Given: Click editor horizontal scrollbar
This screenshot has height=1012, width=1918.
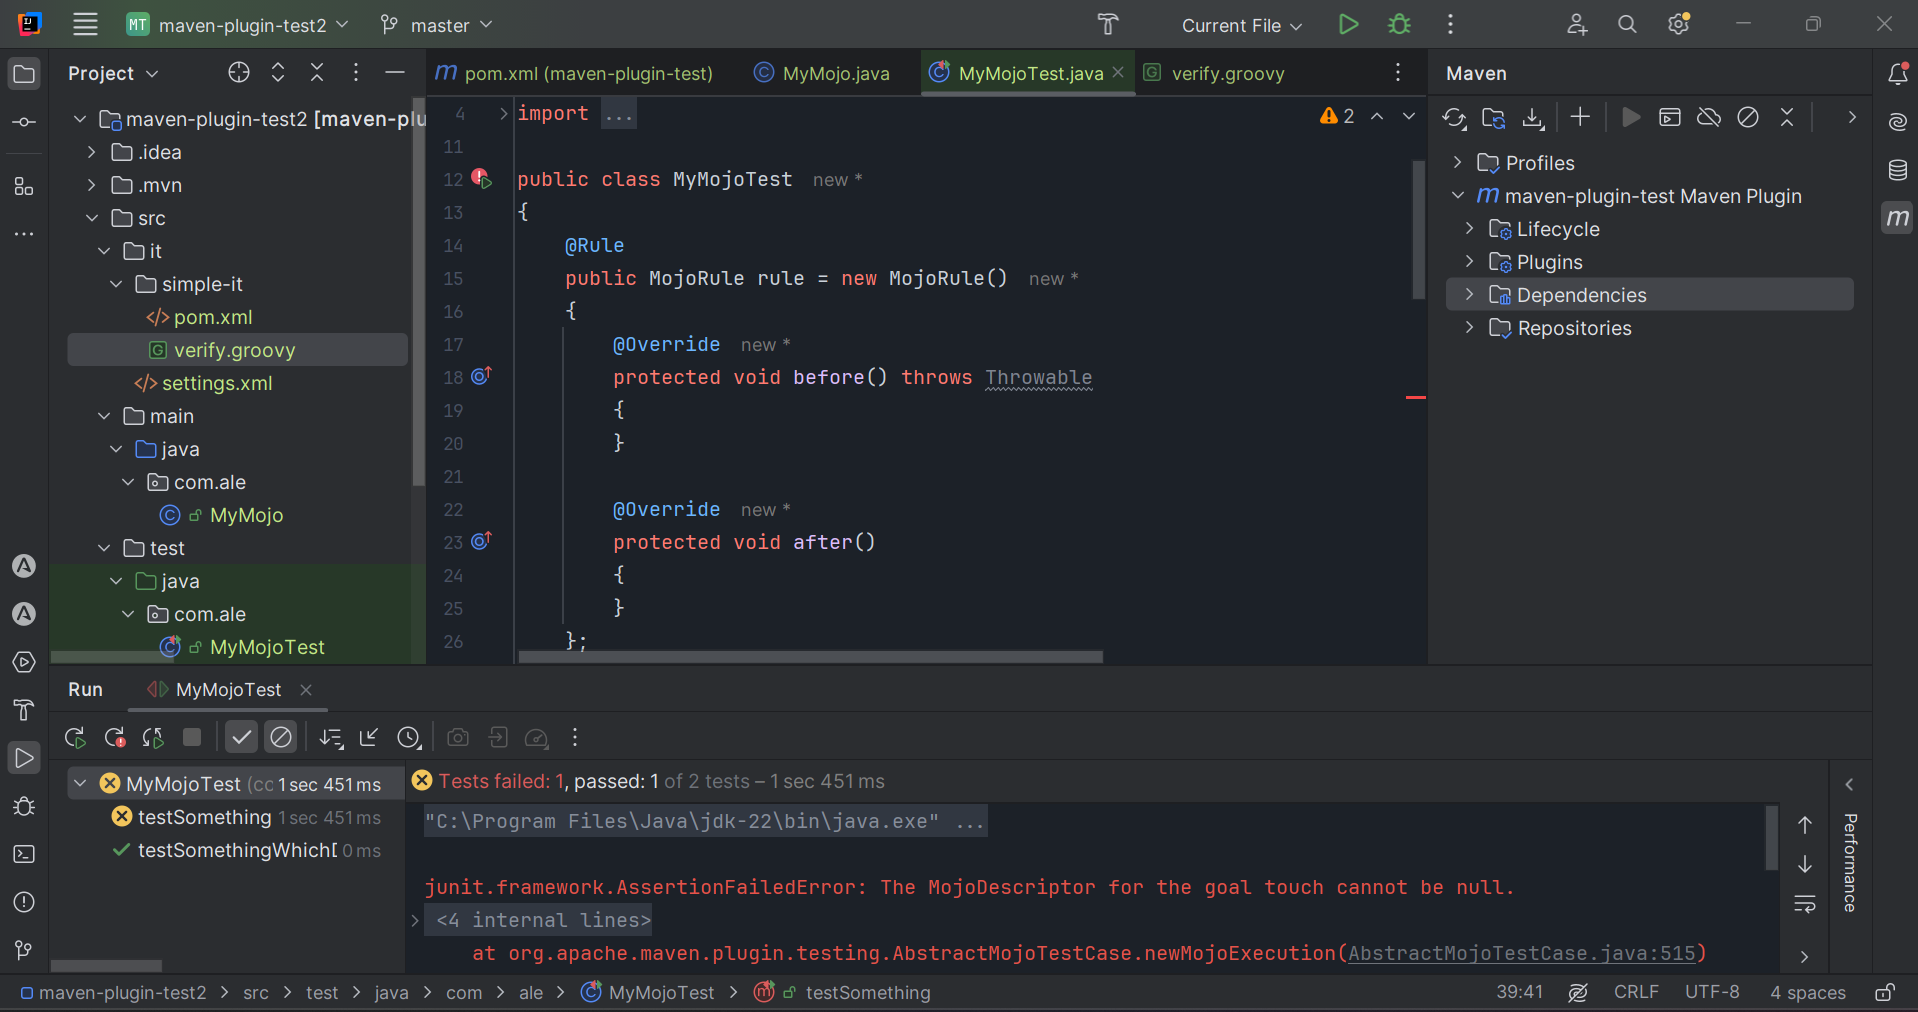Looking at the screenshot, I should [x=810, y=657].
